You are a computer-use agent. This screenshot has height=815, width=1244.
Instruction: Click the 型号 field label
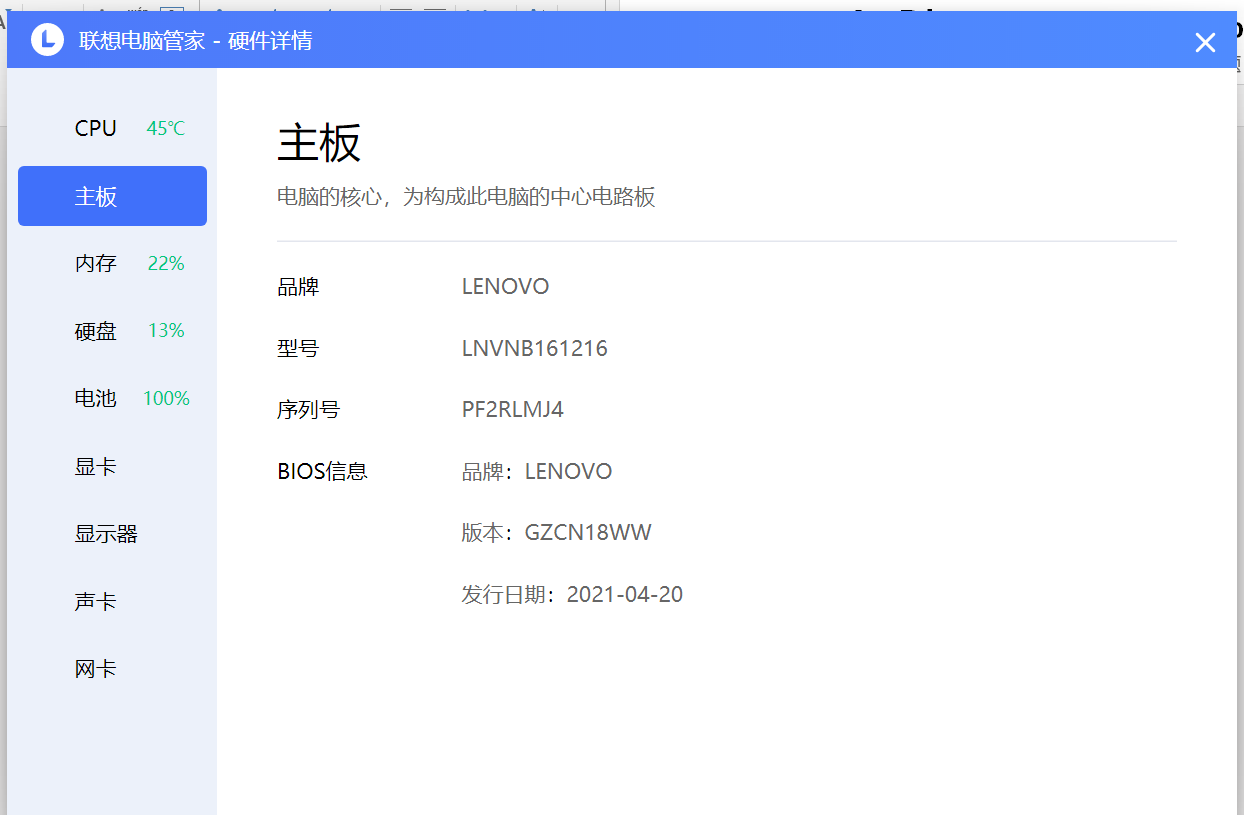click(x=298, y=349)
